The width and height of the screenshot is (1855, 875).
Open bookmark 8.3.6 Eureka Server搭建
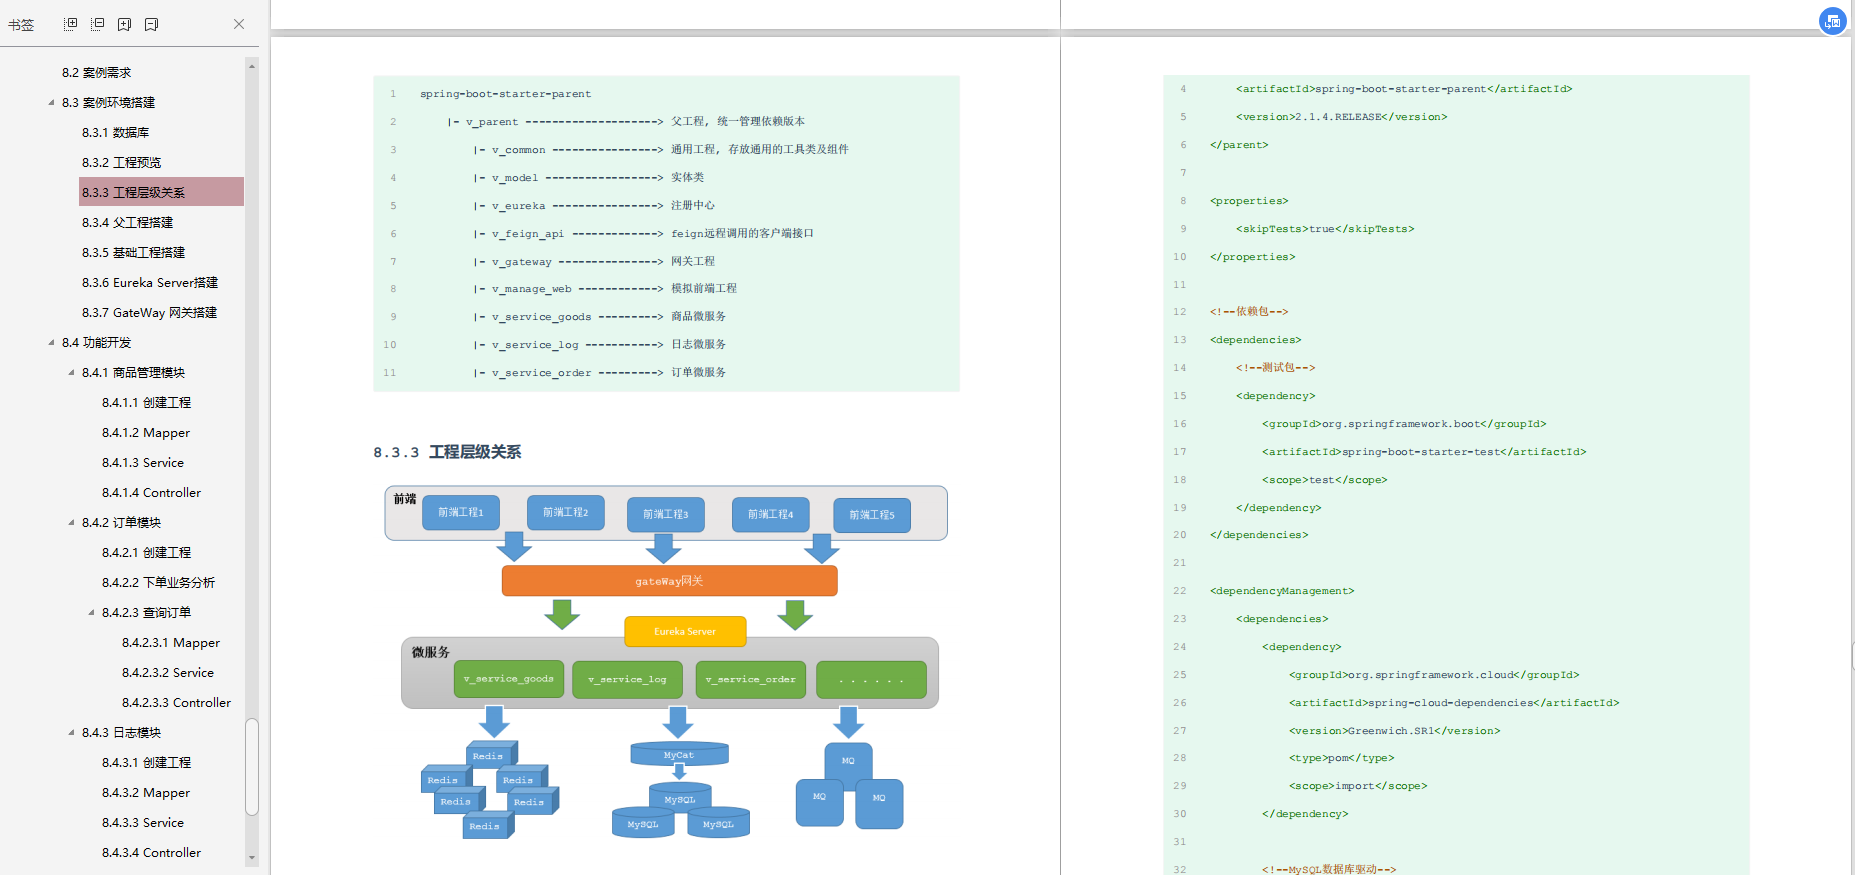click(150, 282)
